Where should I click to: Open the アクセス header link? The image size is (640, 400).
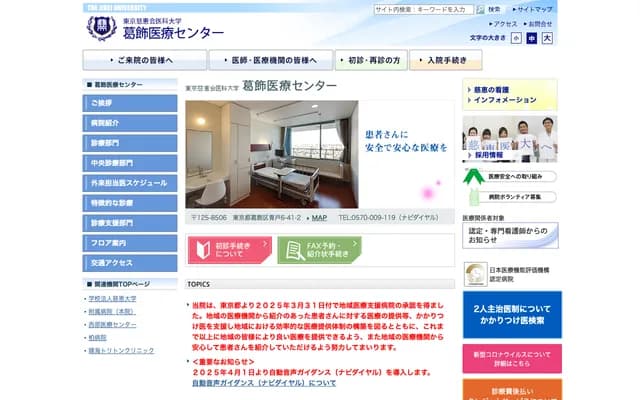tap(503, 24)
